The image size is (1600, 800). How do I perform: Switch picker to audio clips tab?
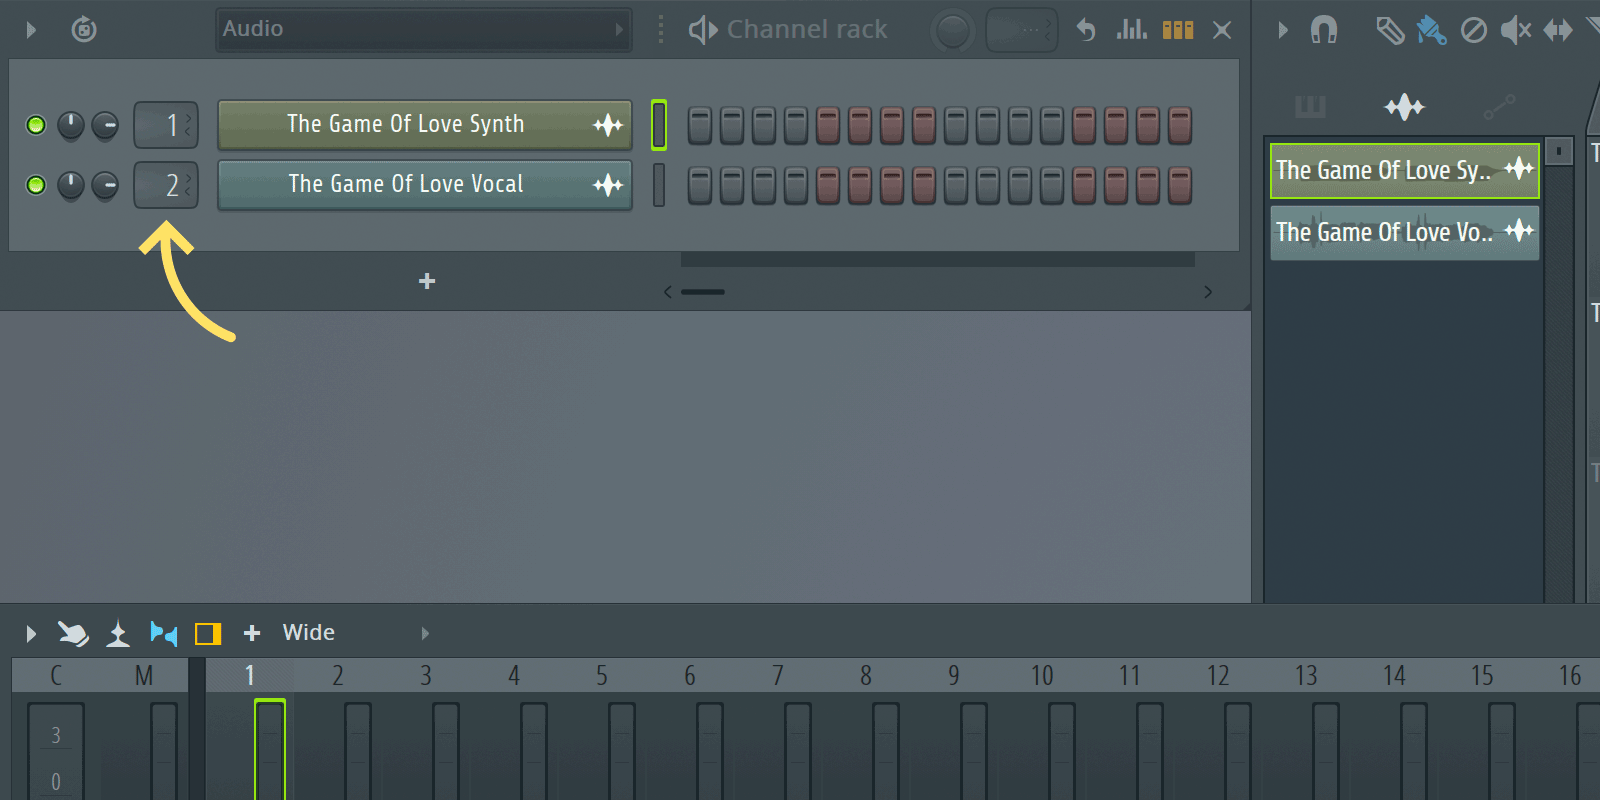tap(1404, 106)
